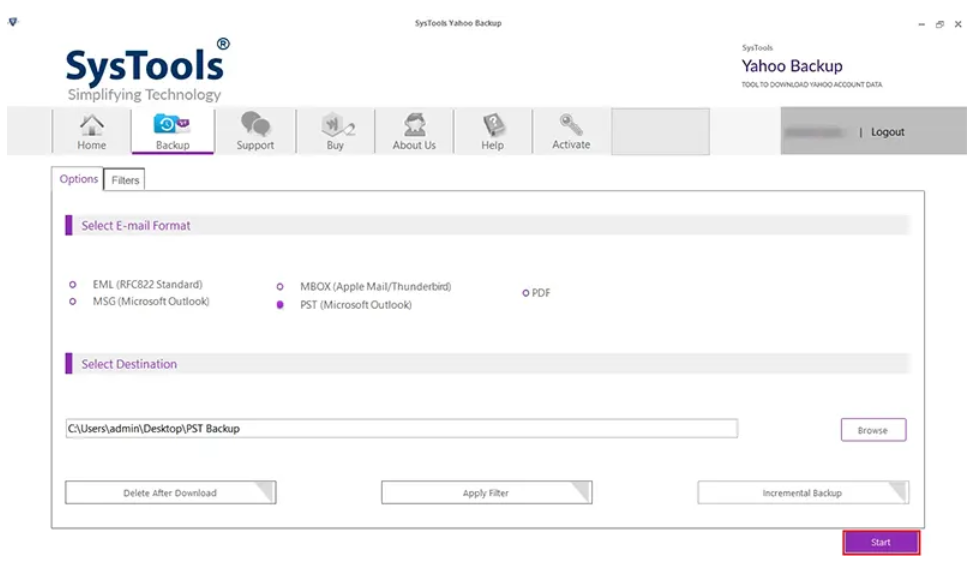Click the Buy cart icon
The width and height of the screenshot is (975, 571).
pos(336,131)
